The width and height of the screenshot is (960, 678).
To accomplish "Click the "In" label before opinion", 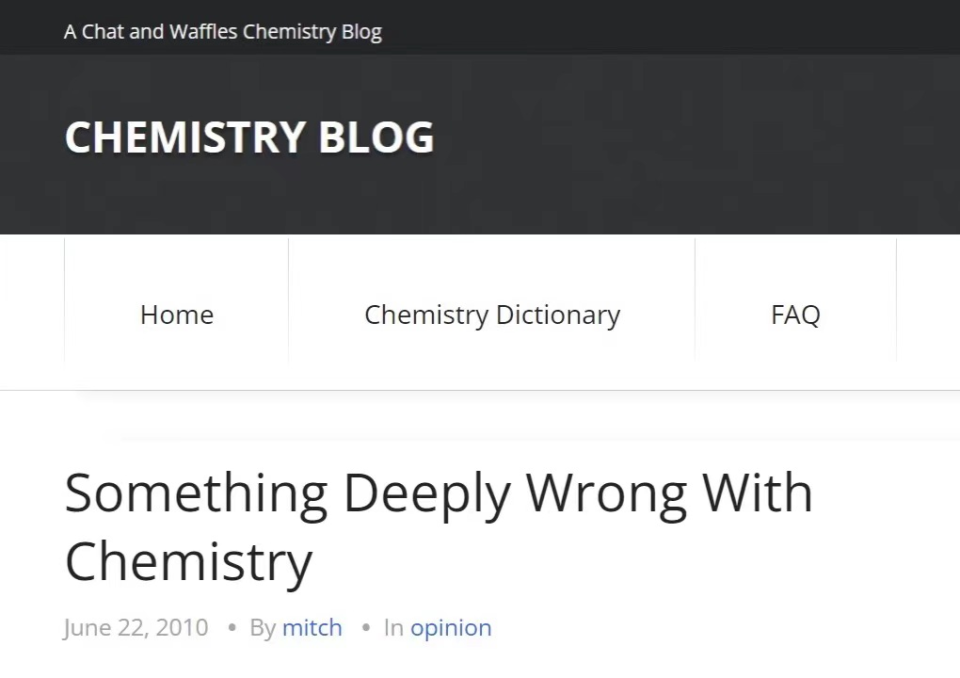I will coord(394,628).
